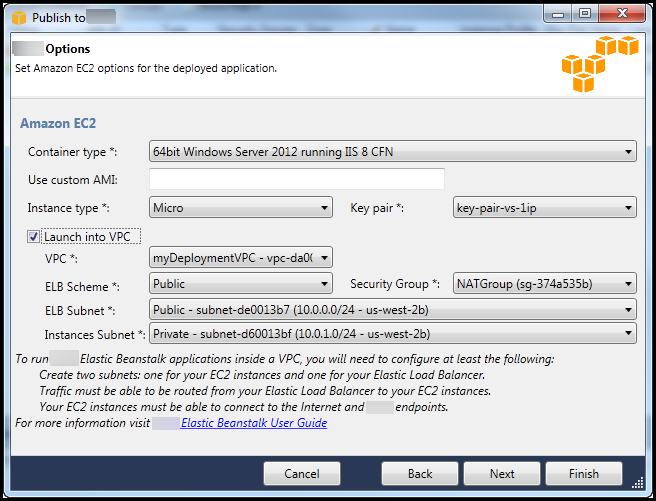Select a VPC from the VPC dropdown
The width and height of the screenshot is (656, 501).
point(240,258)
